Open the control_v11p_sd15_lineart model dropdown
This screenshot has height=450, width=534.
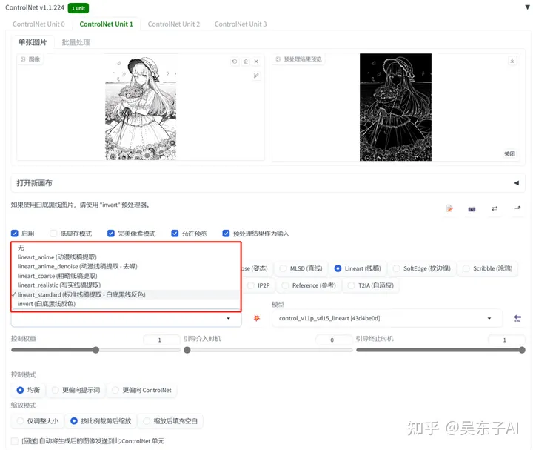click(x=387, y=318)
